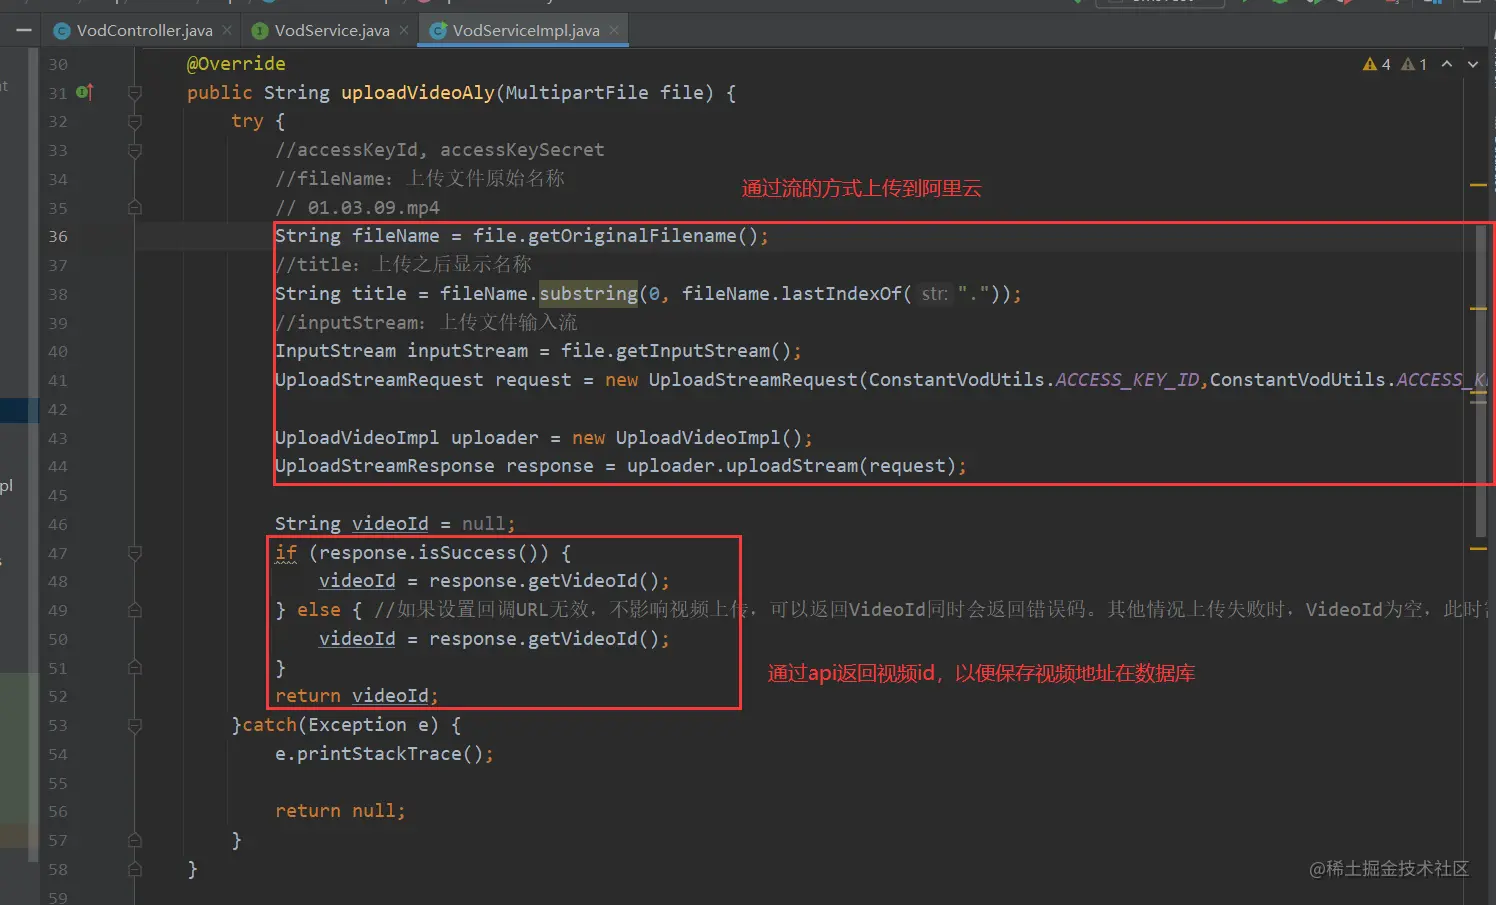
Task: Click the fold end marker at line 58
Action: pos(135,869)
